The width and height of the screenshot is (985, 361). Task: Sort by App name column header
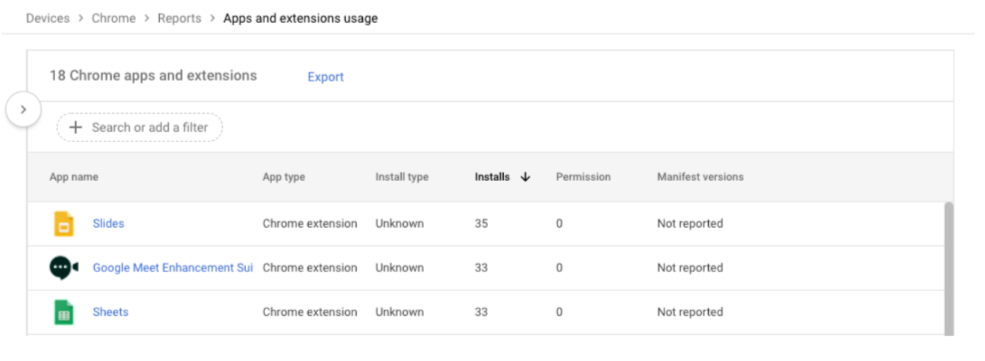(x=74, y=177)
